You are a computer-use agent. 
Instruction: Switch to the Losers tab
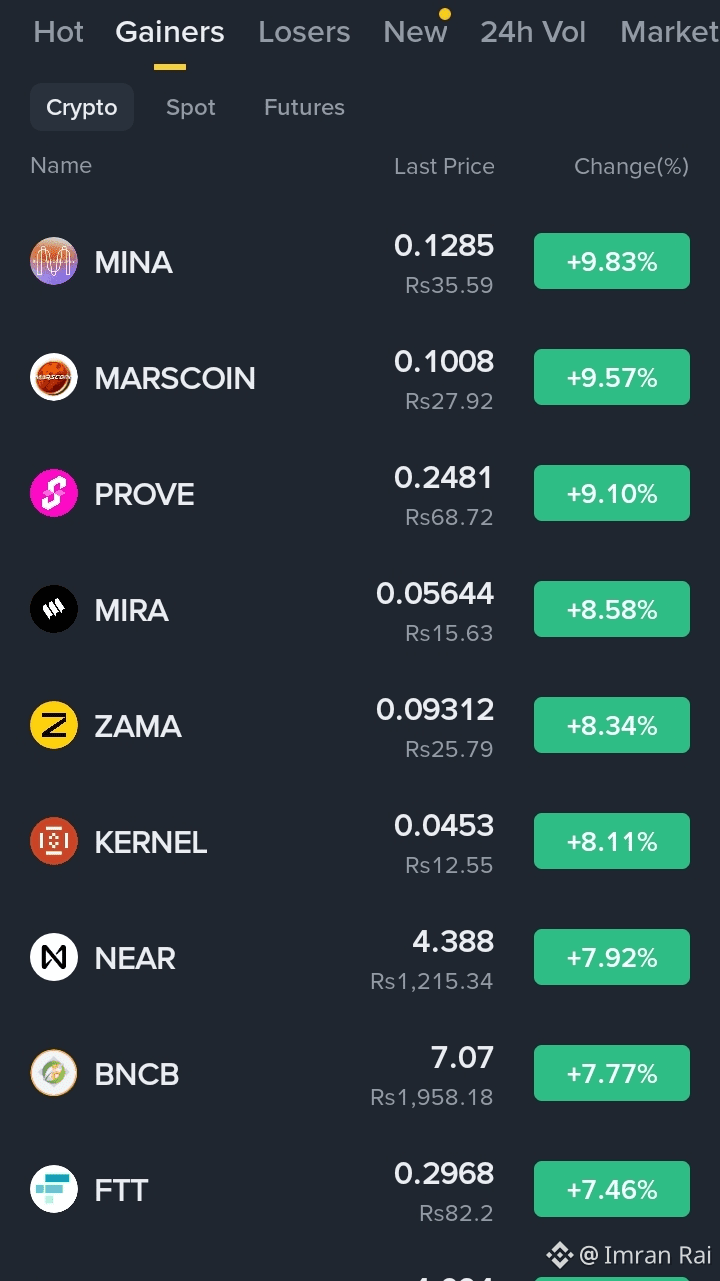[304, 32]
